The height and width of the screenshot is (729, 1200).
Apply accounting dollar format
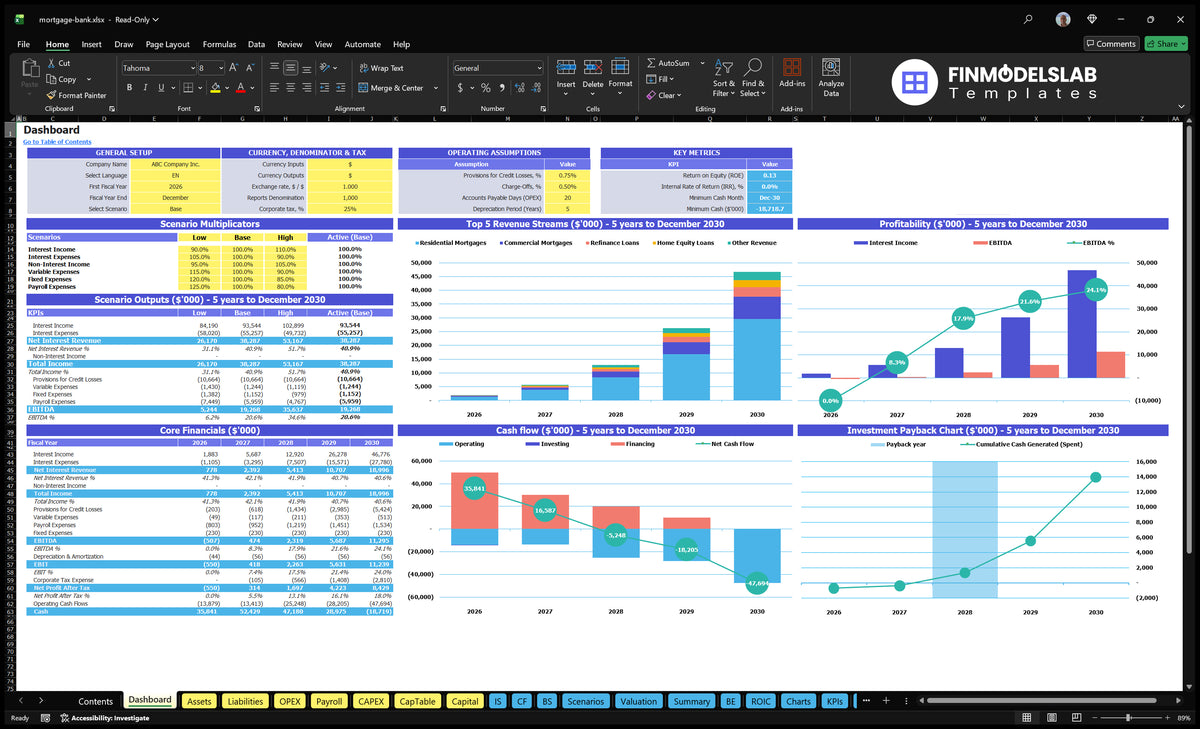coord(460,88)
